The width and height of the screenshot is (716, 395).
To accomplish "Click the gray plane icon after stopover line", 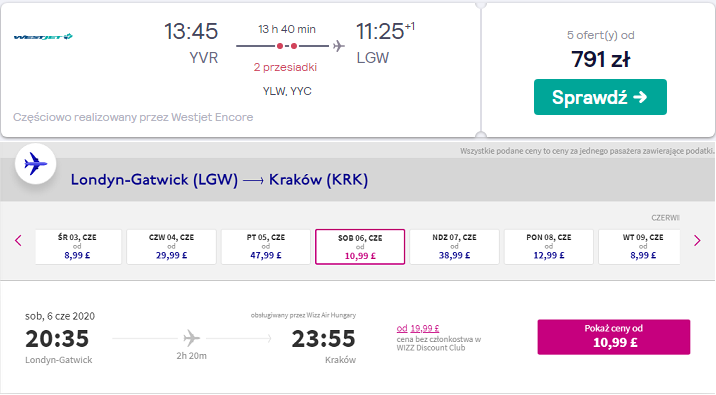I will [338, 46].
